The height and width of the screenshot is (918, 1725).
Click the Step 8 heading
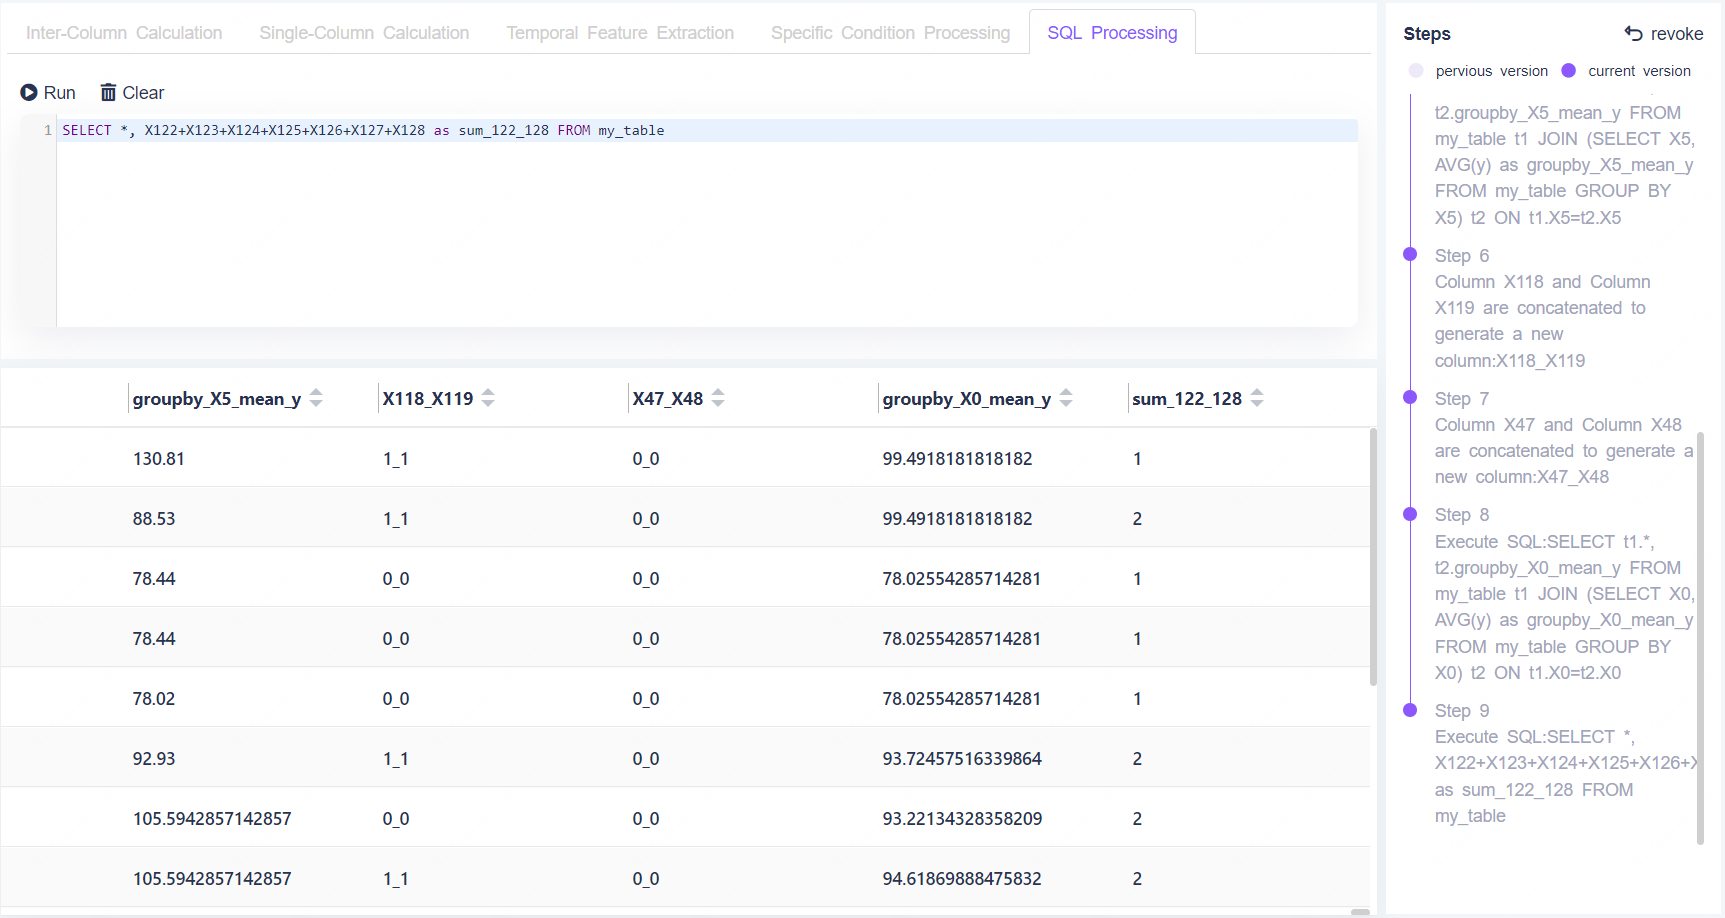(1462, 515)
